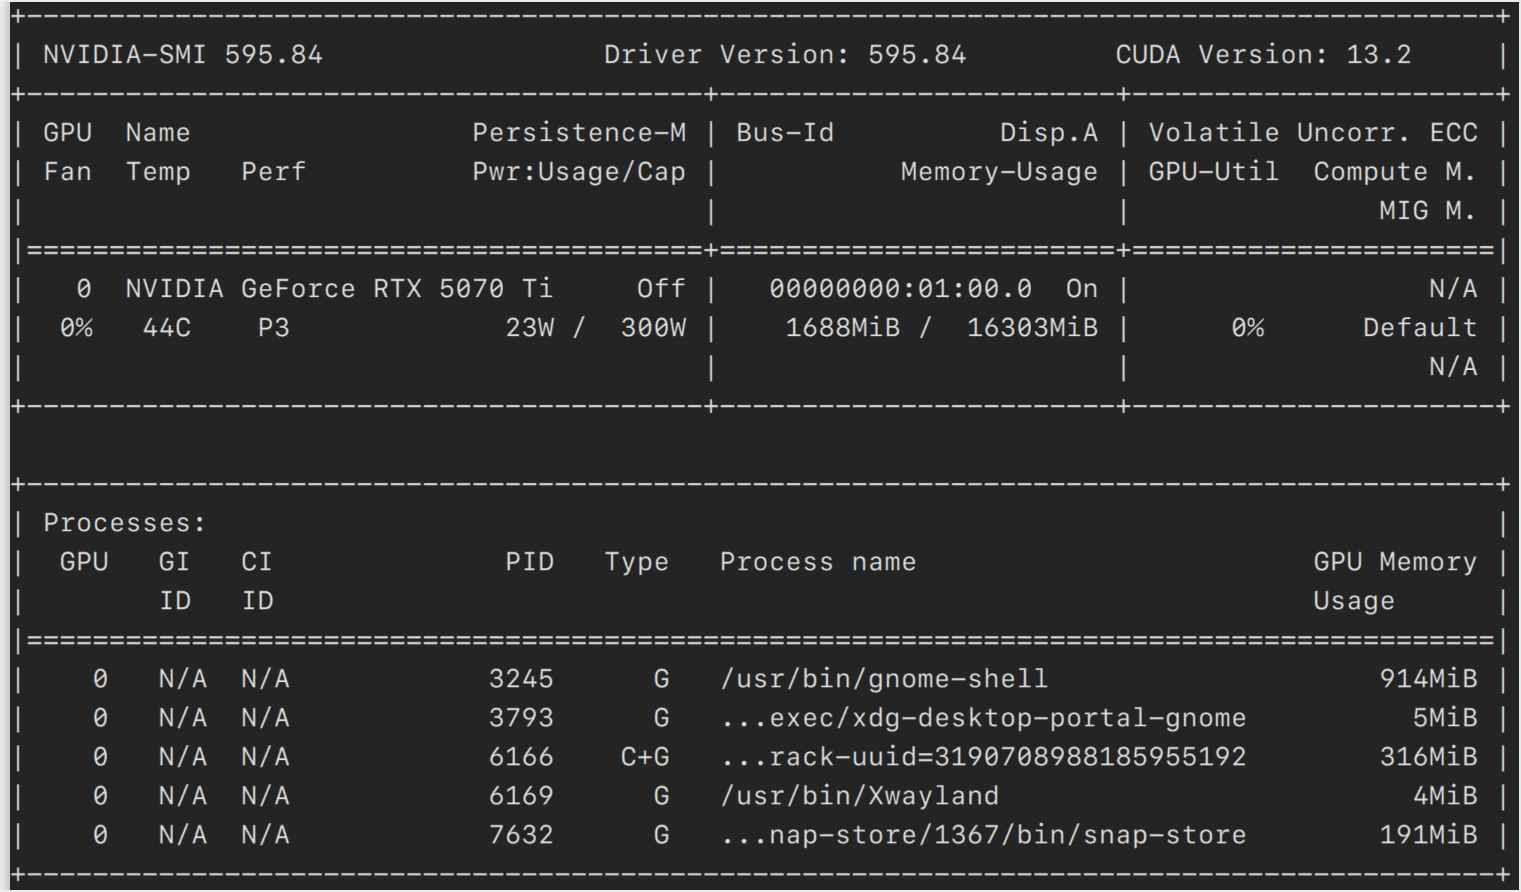1521x892 pixels.
Task: Click the "/usr/bin/gnome-shell" process name
Action: tap(884, 679)
